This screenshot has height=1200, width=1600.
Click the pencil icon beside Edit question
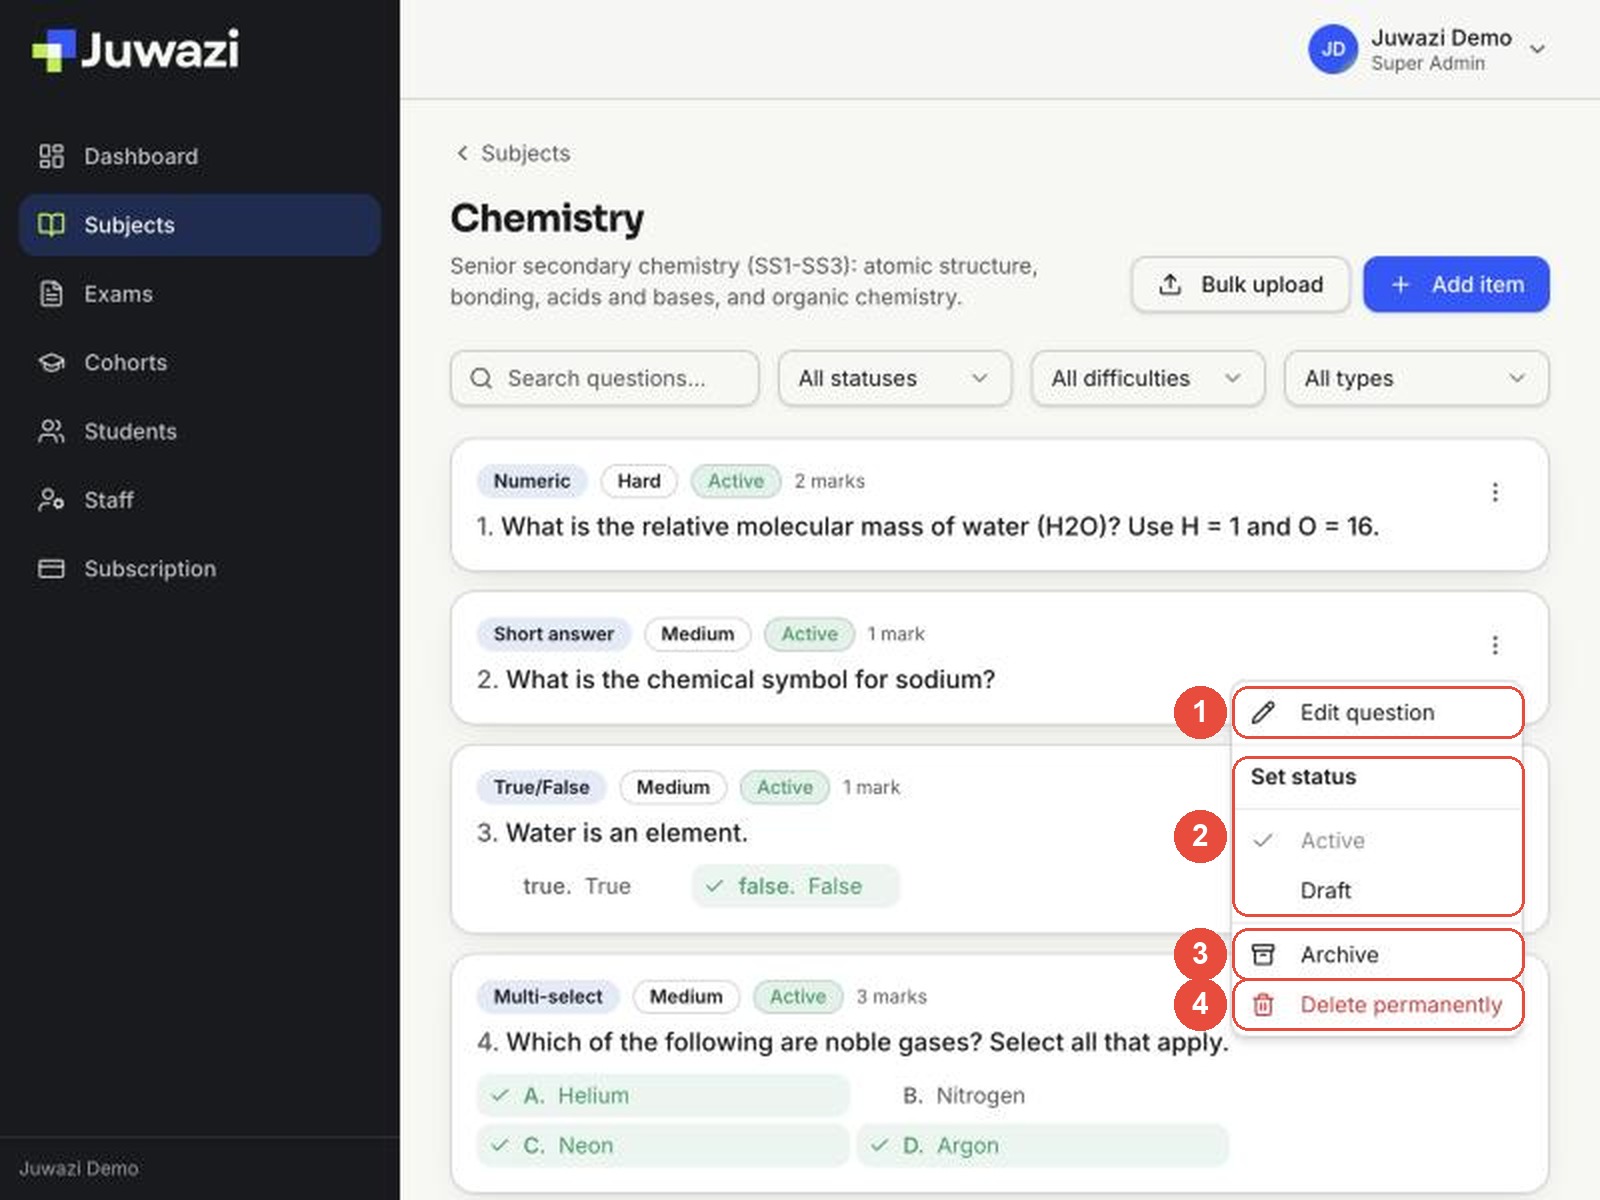(1263, 712)
